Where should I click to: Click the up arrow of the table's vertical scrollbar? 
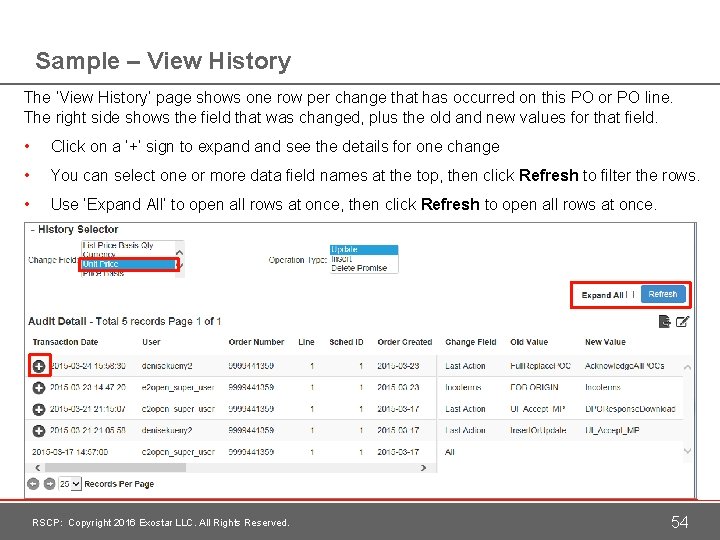pos(687,367)
